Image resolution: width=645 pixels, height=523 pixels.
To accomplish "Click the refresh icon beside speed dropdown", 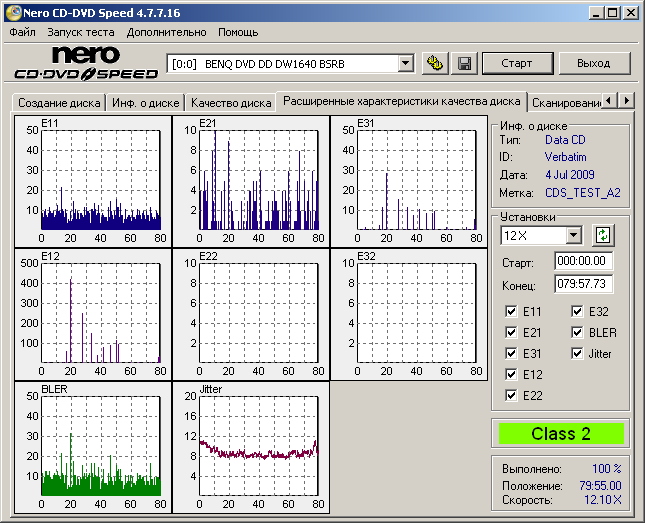I will click(x=602, y=235).
